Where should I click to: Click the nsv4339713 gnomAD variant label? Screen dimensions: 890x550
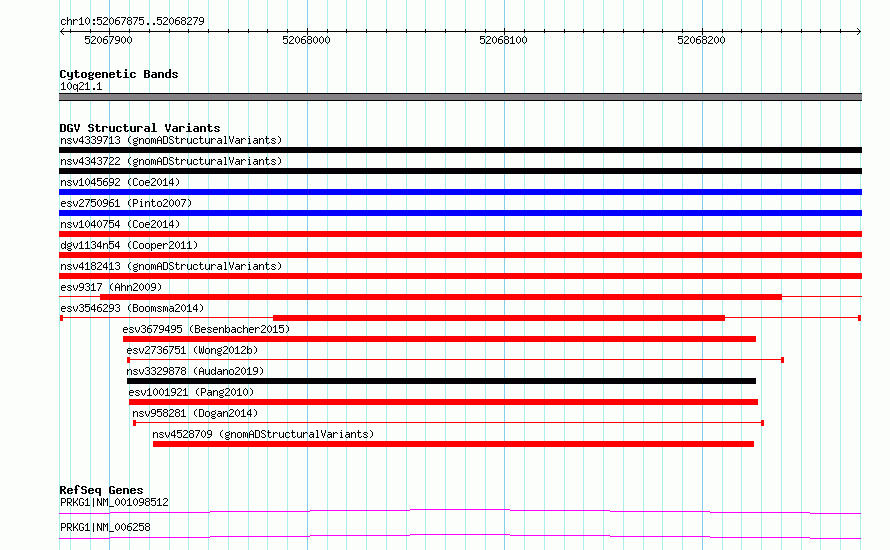(x=171, y=140)
